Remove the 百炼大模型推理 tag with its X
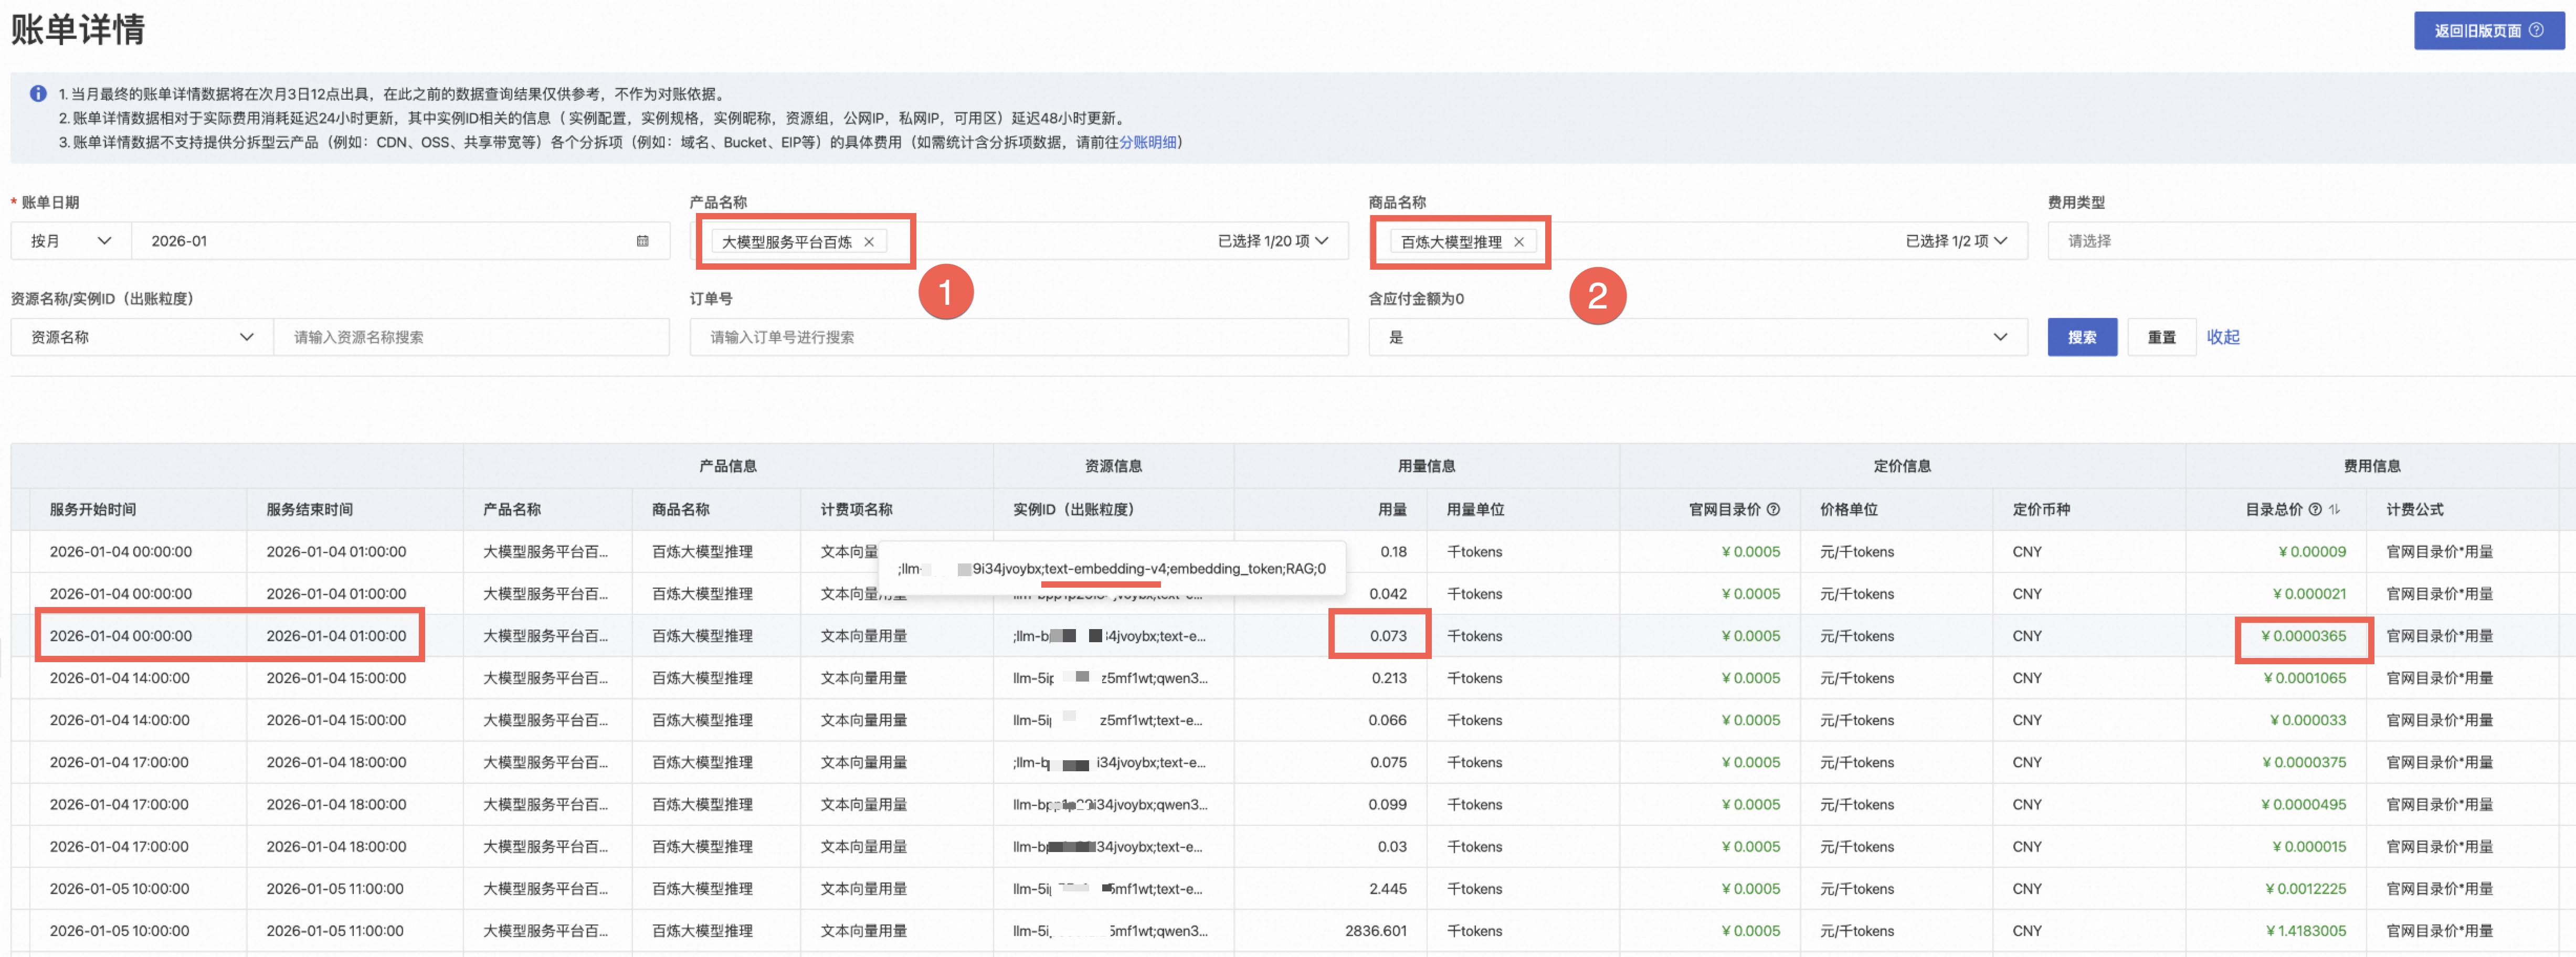This screenshot has height=957, width=2576. 1518,242
